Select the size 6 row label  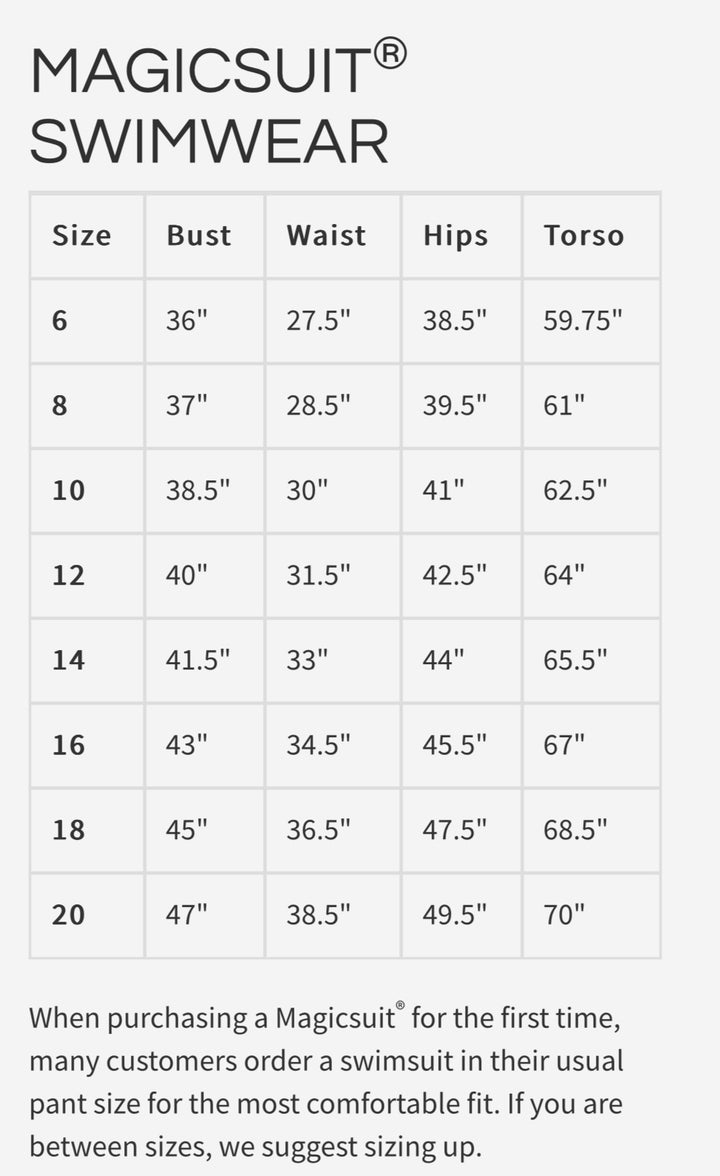click(61, 321)
